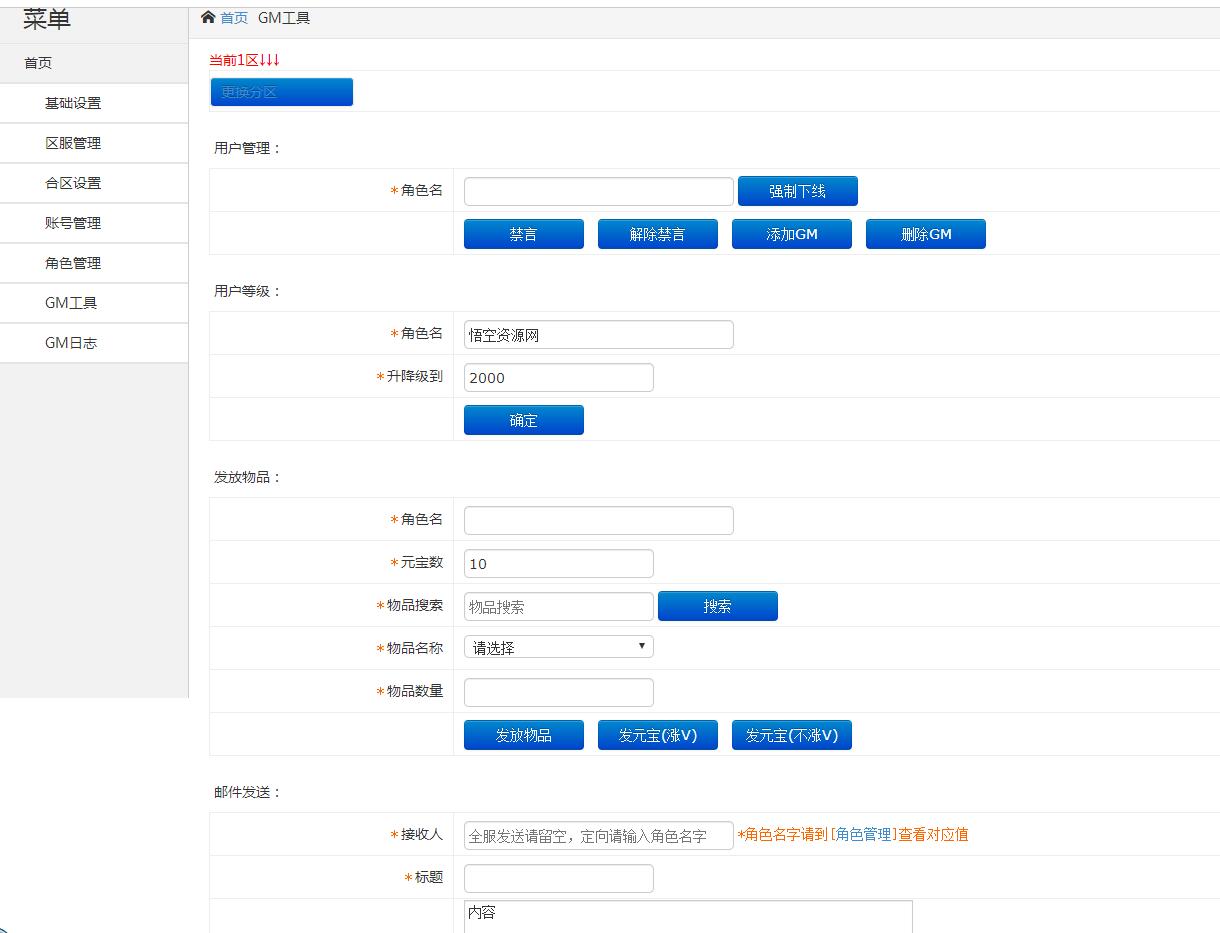Select 区服管理 from the sidebar
This screenshot has width=1220, height=933.
pyautogui.click(x=73, y=143)
